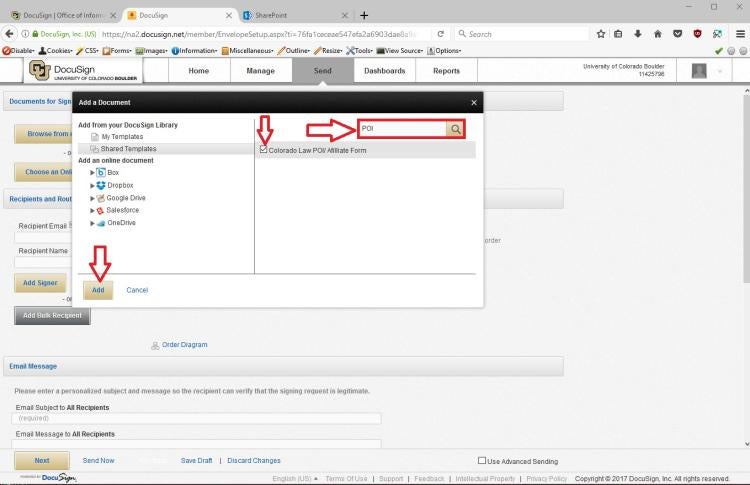Open the user profile avatar
This screenshot has width=750, height=485.
point(699,71)
